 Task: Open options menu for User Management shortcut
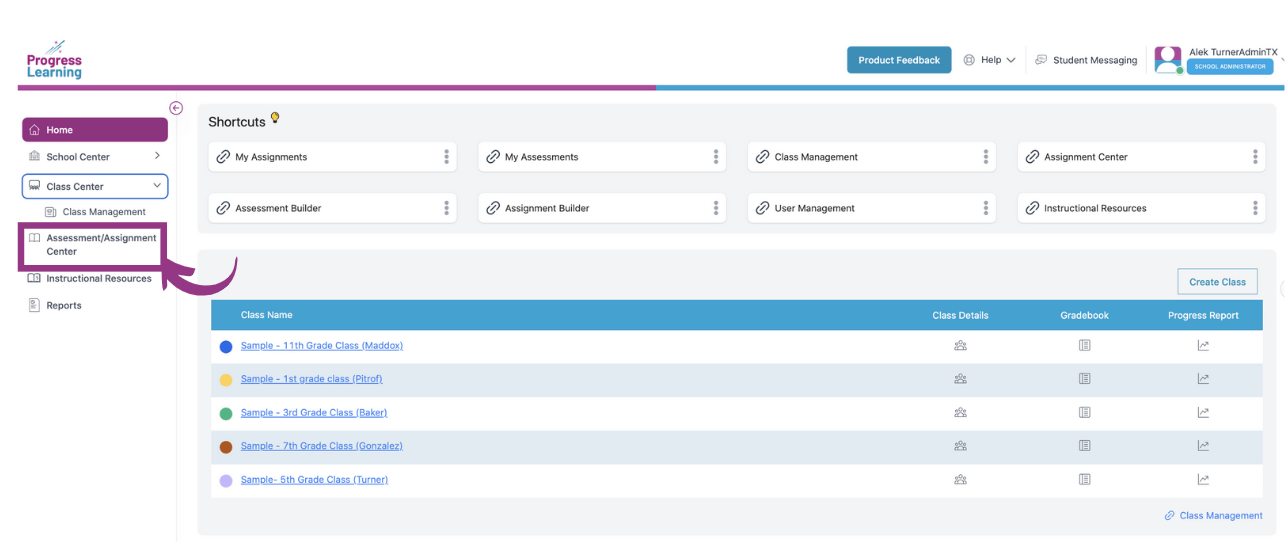click(x=986, y=208)
